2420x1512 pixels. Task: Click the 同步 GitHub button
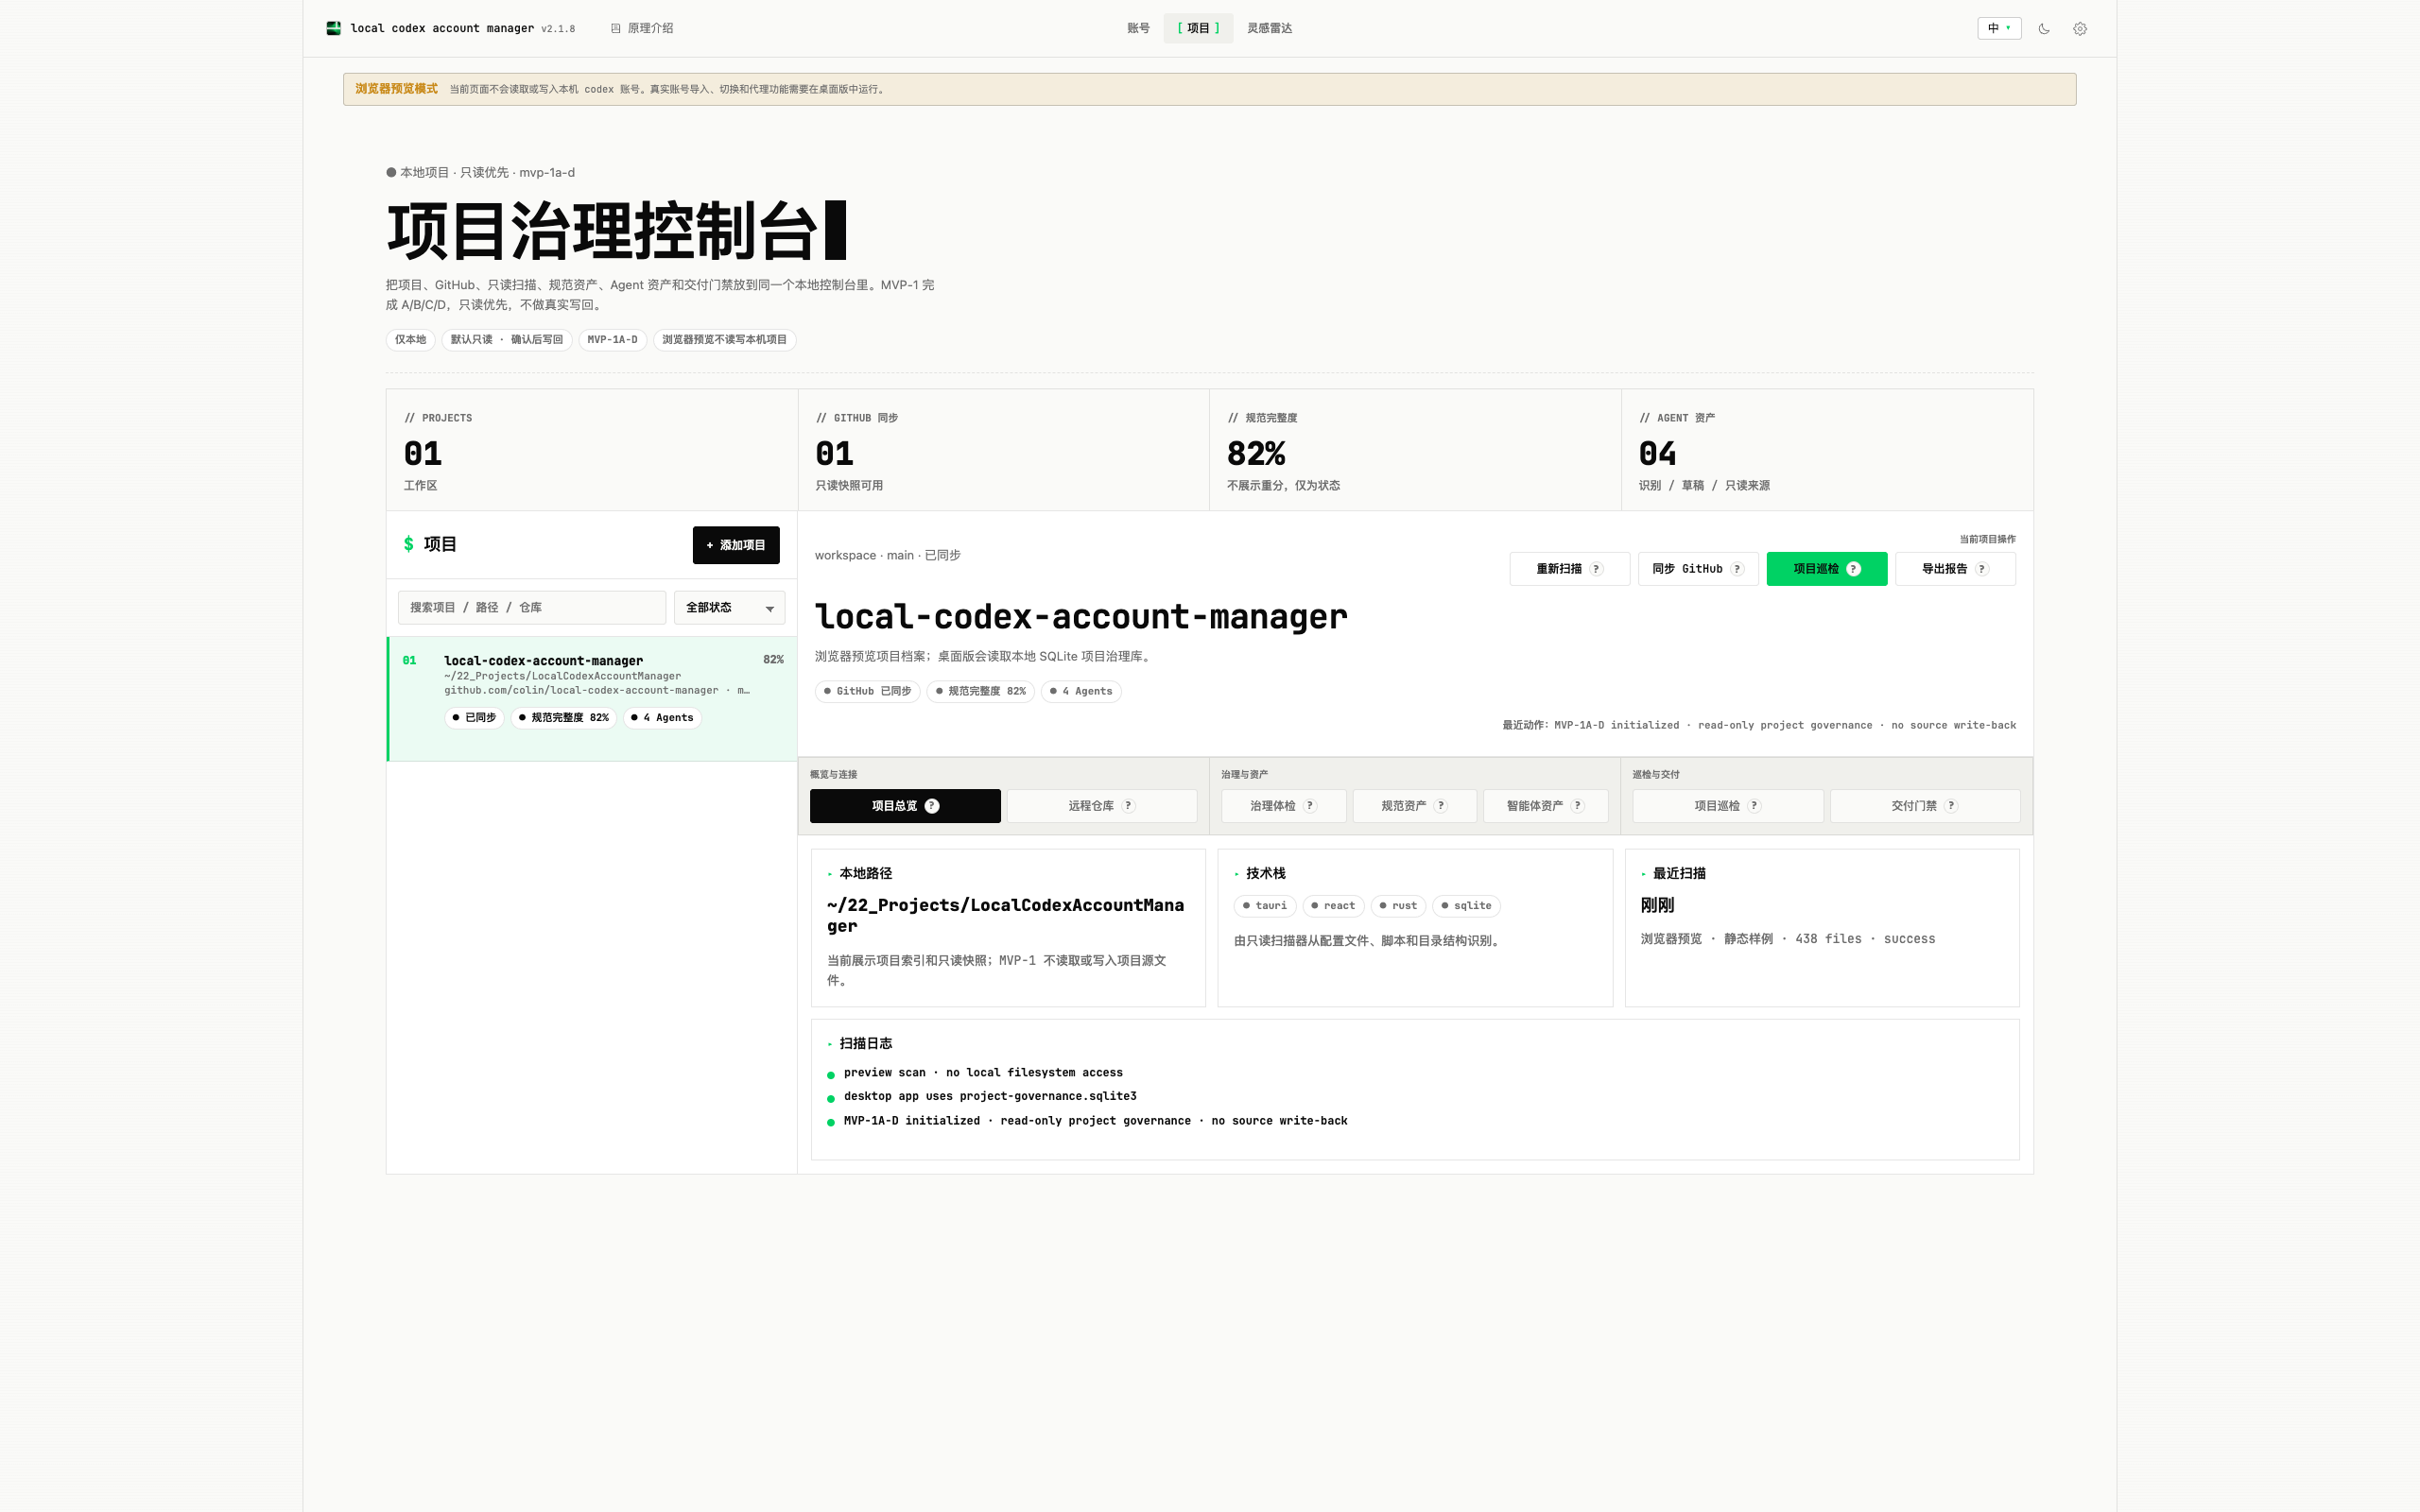1698,569
